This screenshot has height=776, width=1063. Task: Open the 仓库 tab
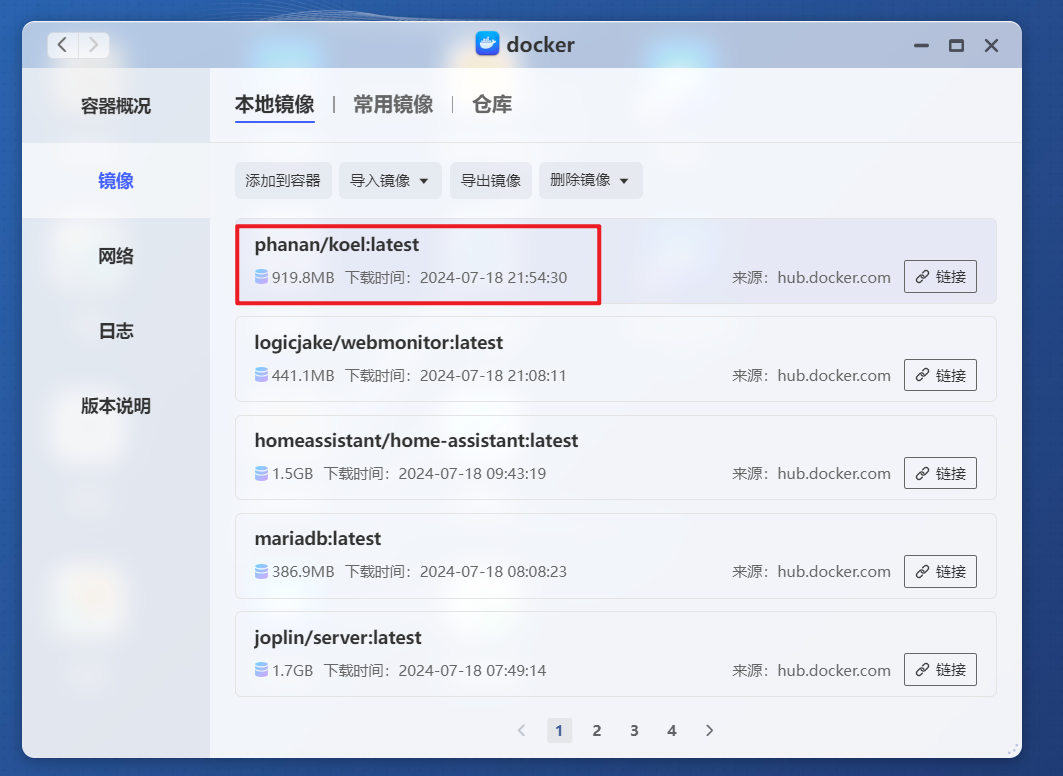click(x=492, y=103)
